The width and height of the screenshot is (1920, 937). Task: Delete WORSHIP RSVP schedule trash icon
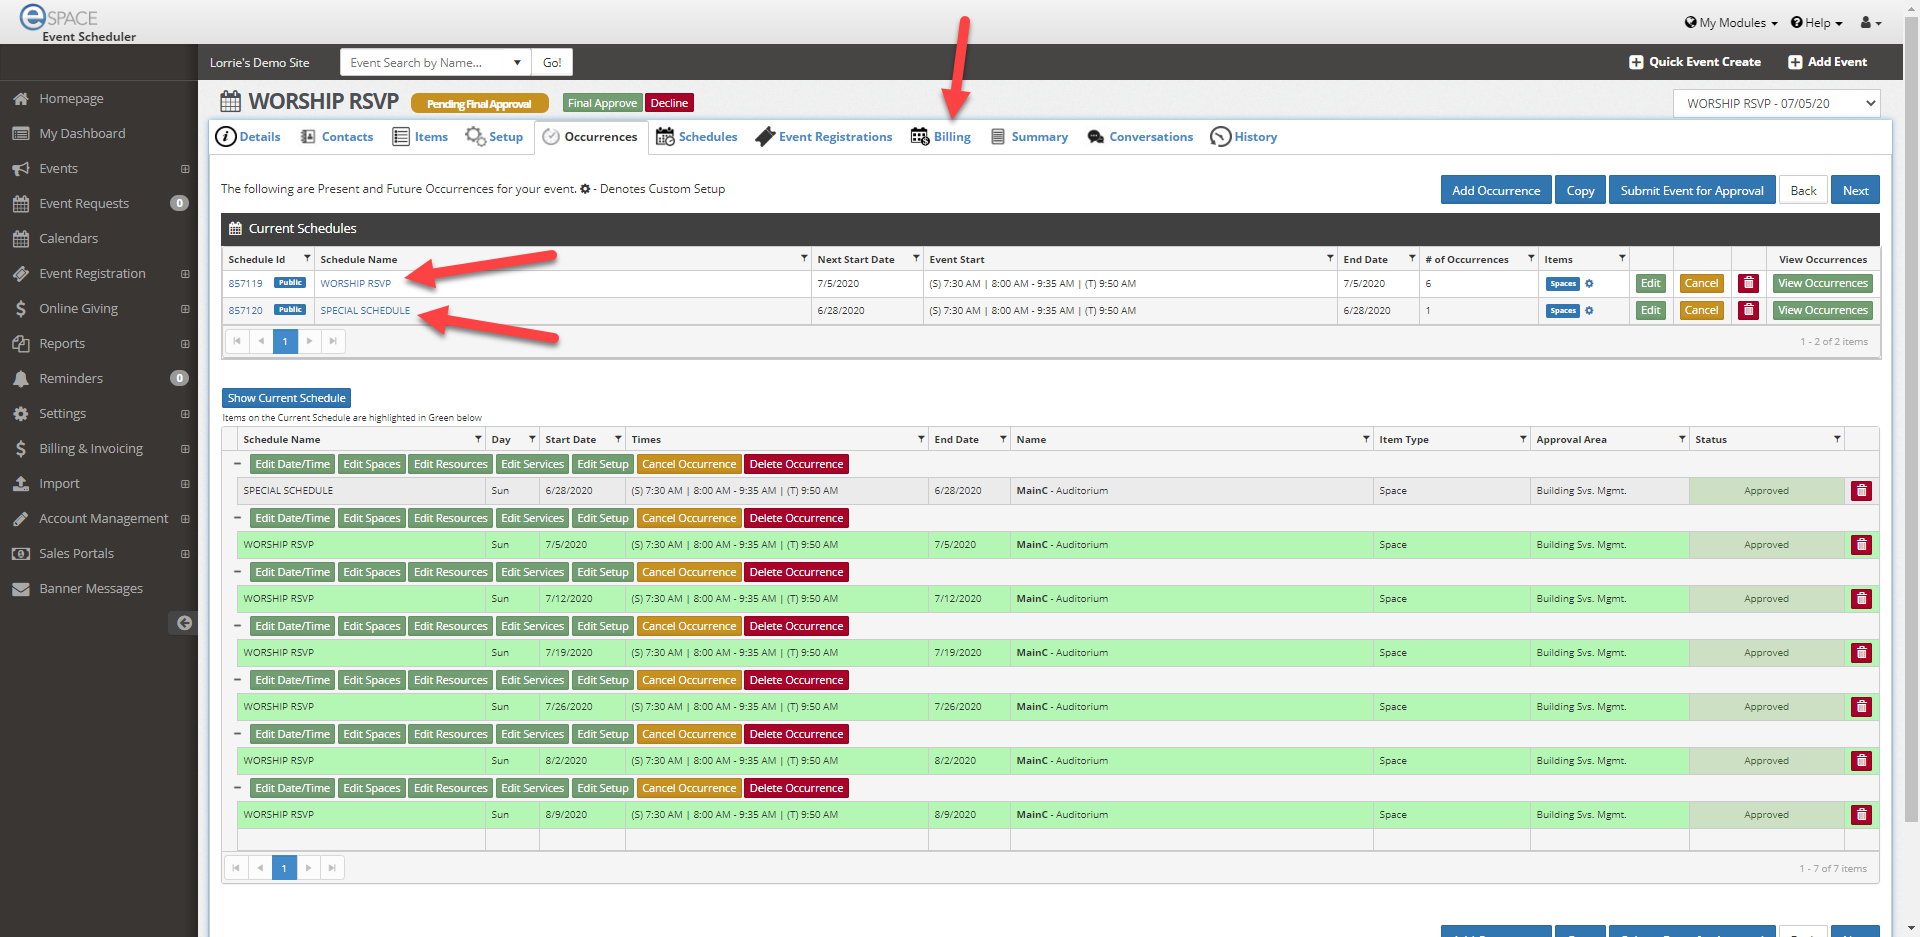1748,283
